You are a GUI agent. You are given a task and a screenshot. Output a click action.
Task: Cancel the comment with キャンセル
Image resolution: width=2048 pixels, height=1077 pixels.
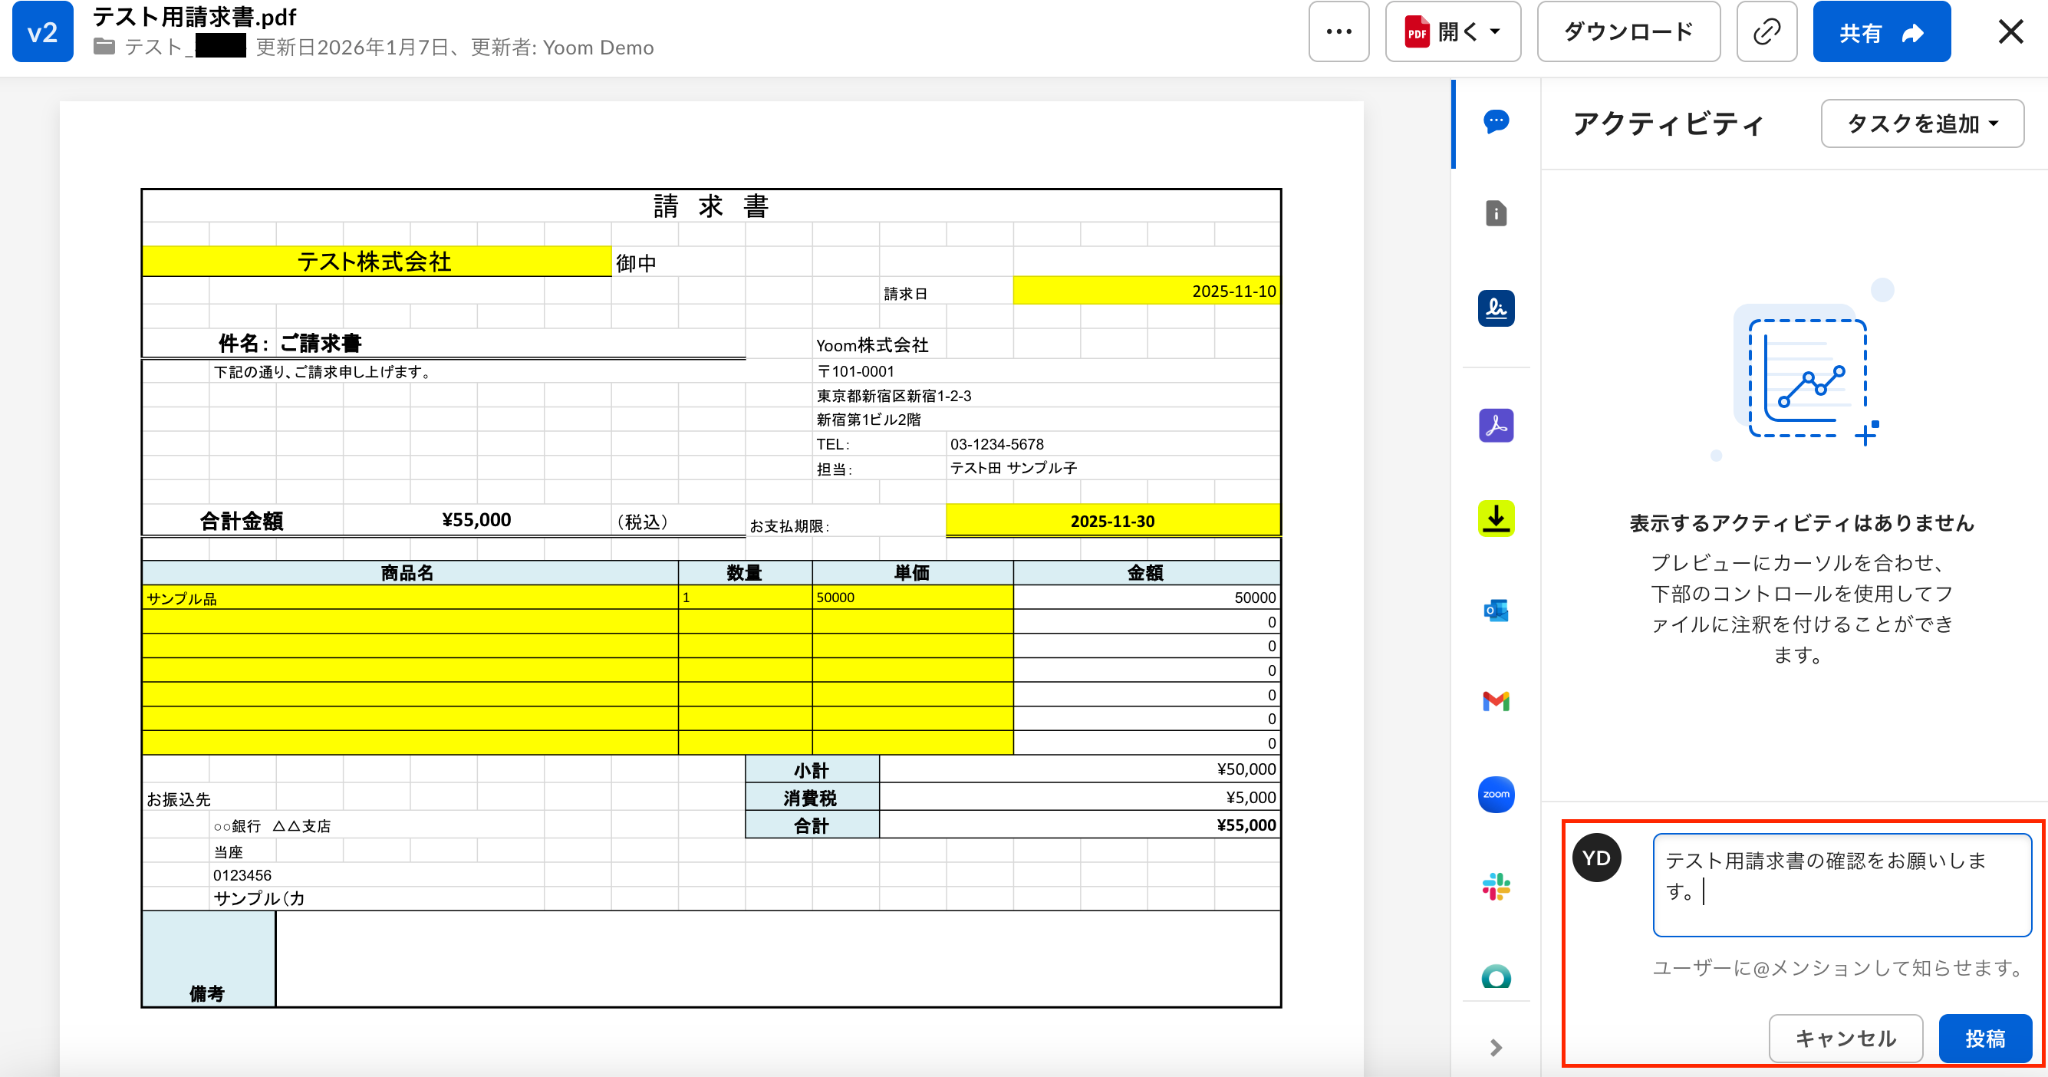coord(1845,1038)
